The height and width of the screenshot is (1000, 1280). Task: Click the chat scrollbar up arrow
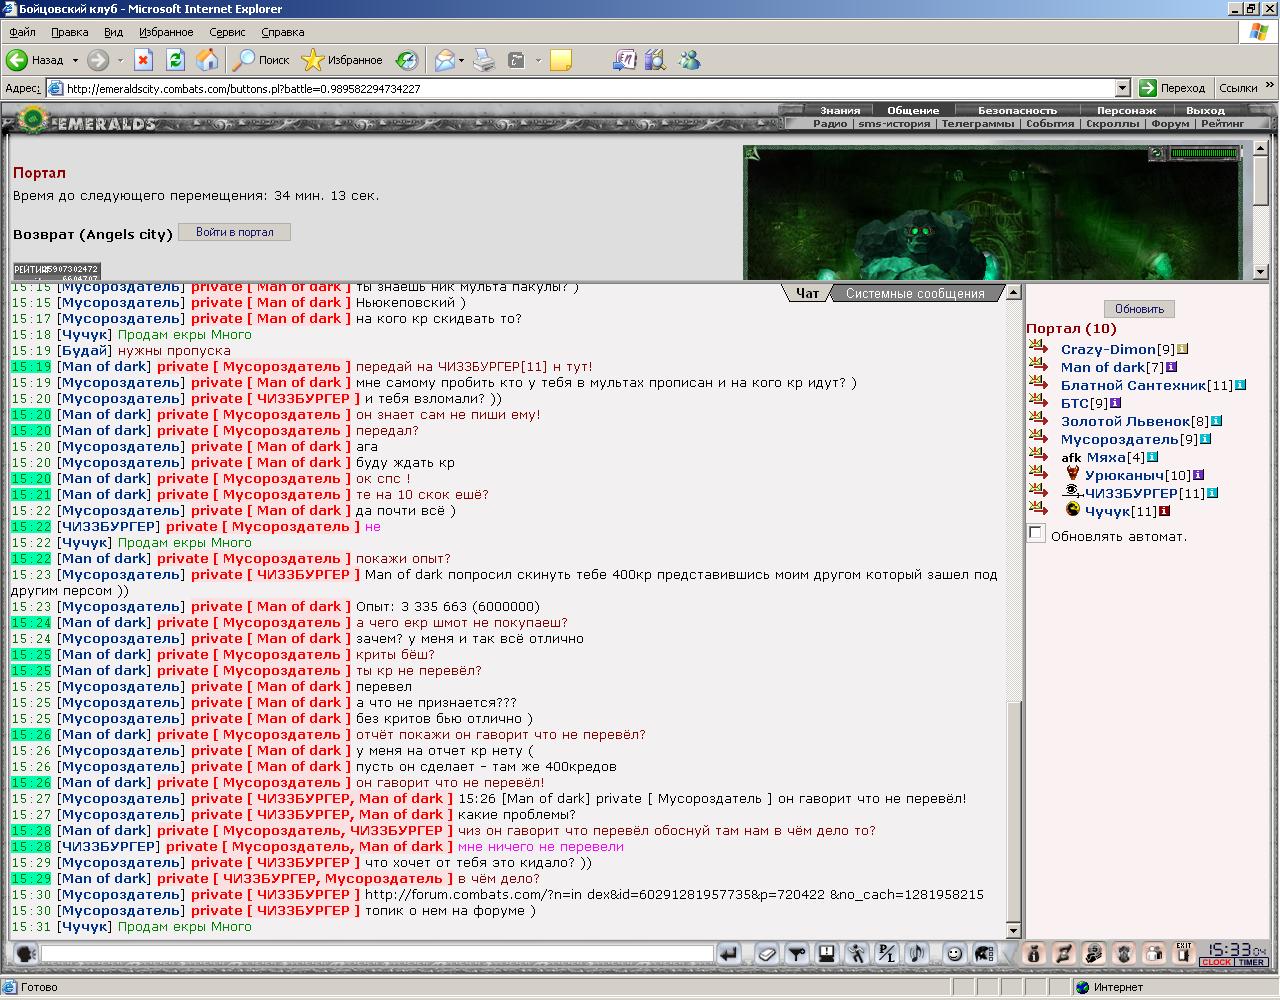pos(1014,292)
